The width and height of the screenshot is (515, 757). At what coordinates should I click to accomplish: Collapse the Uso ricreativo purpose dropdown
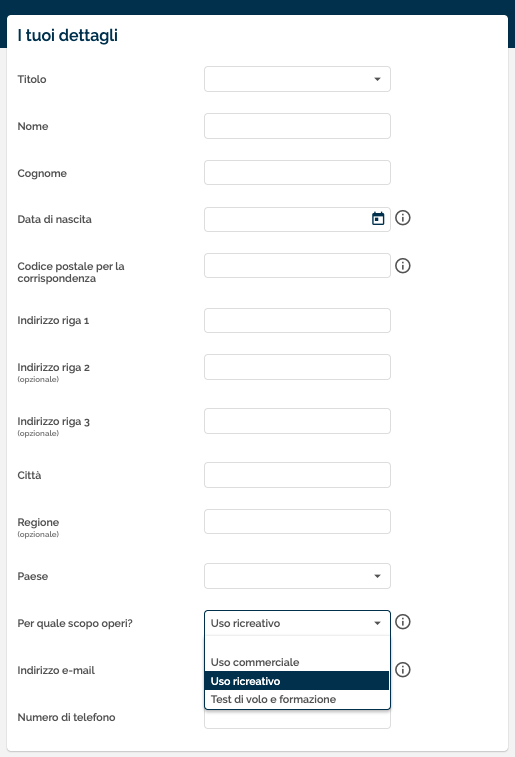(x=297, y=623)
